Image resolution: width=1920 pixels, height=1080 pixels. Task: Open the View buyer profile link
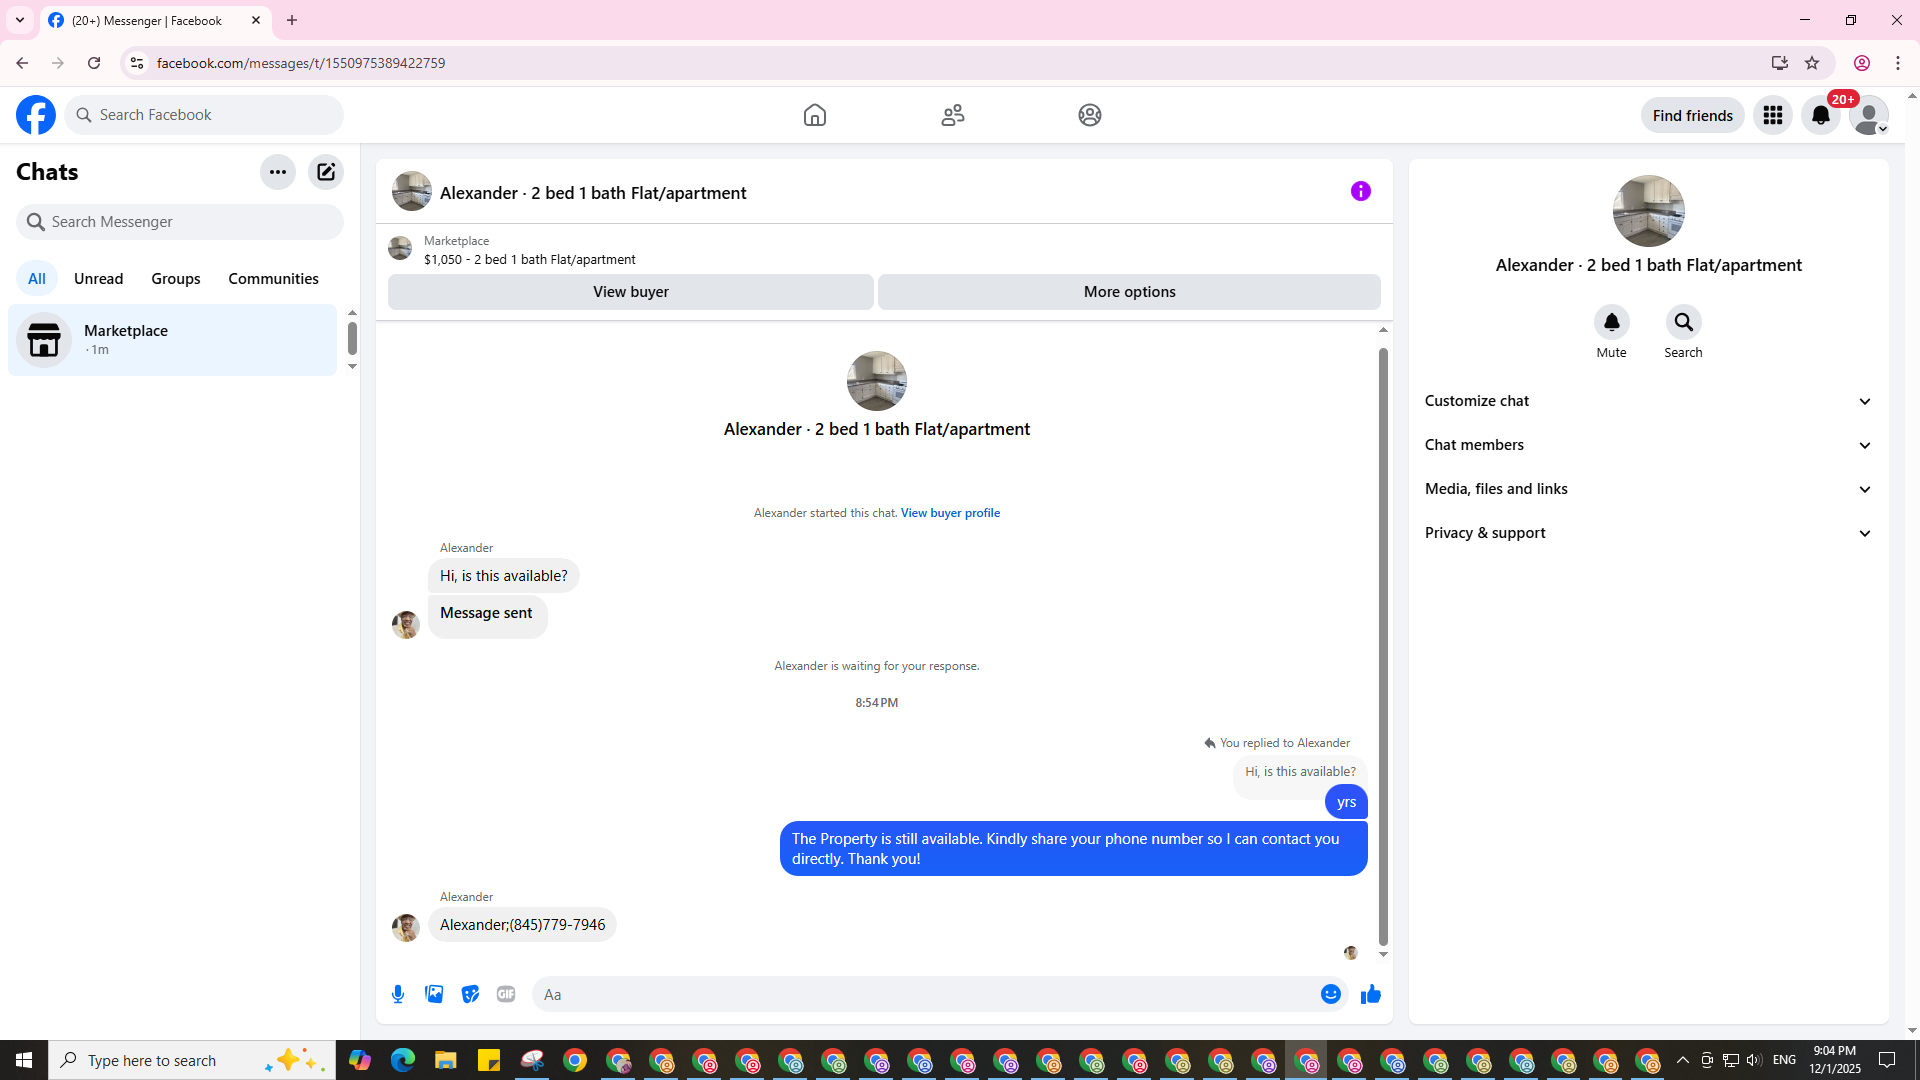pyautogui.click(x=950, y=513)
